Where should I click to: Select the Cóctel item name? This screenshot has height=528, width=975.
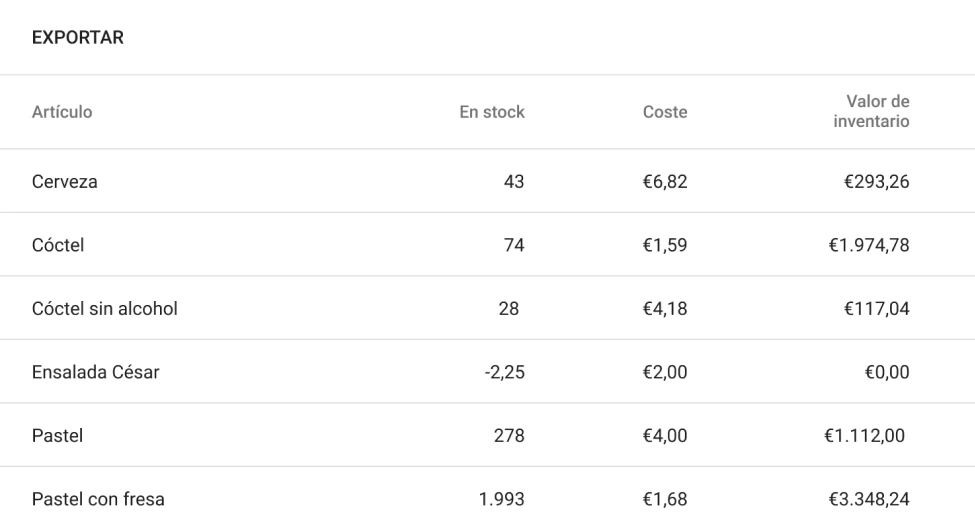point(59,246)
